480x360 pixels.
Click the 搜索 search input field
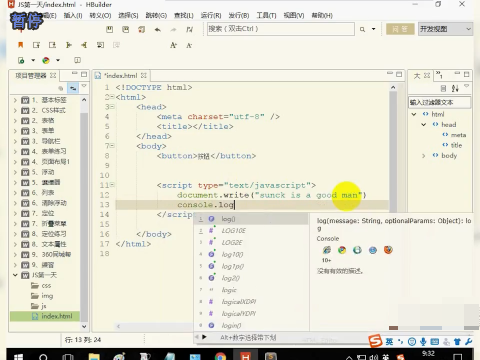tap(280, 29)
